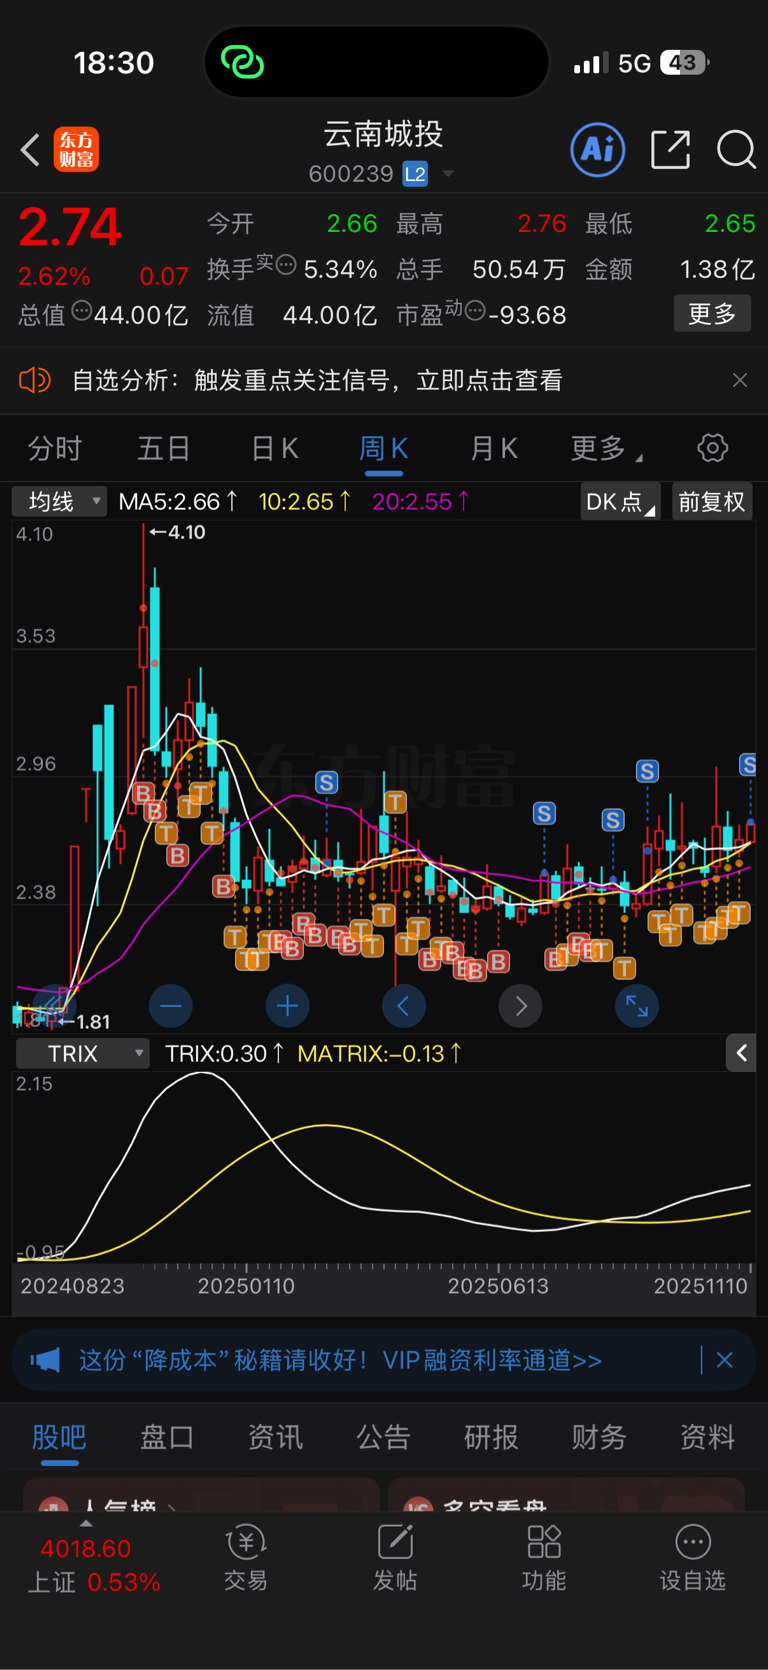
Task: Move chart left with arrow button
Action: [x=404, y=1006]
